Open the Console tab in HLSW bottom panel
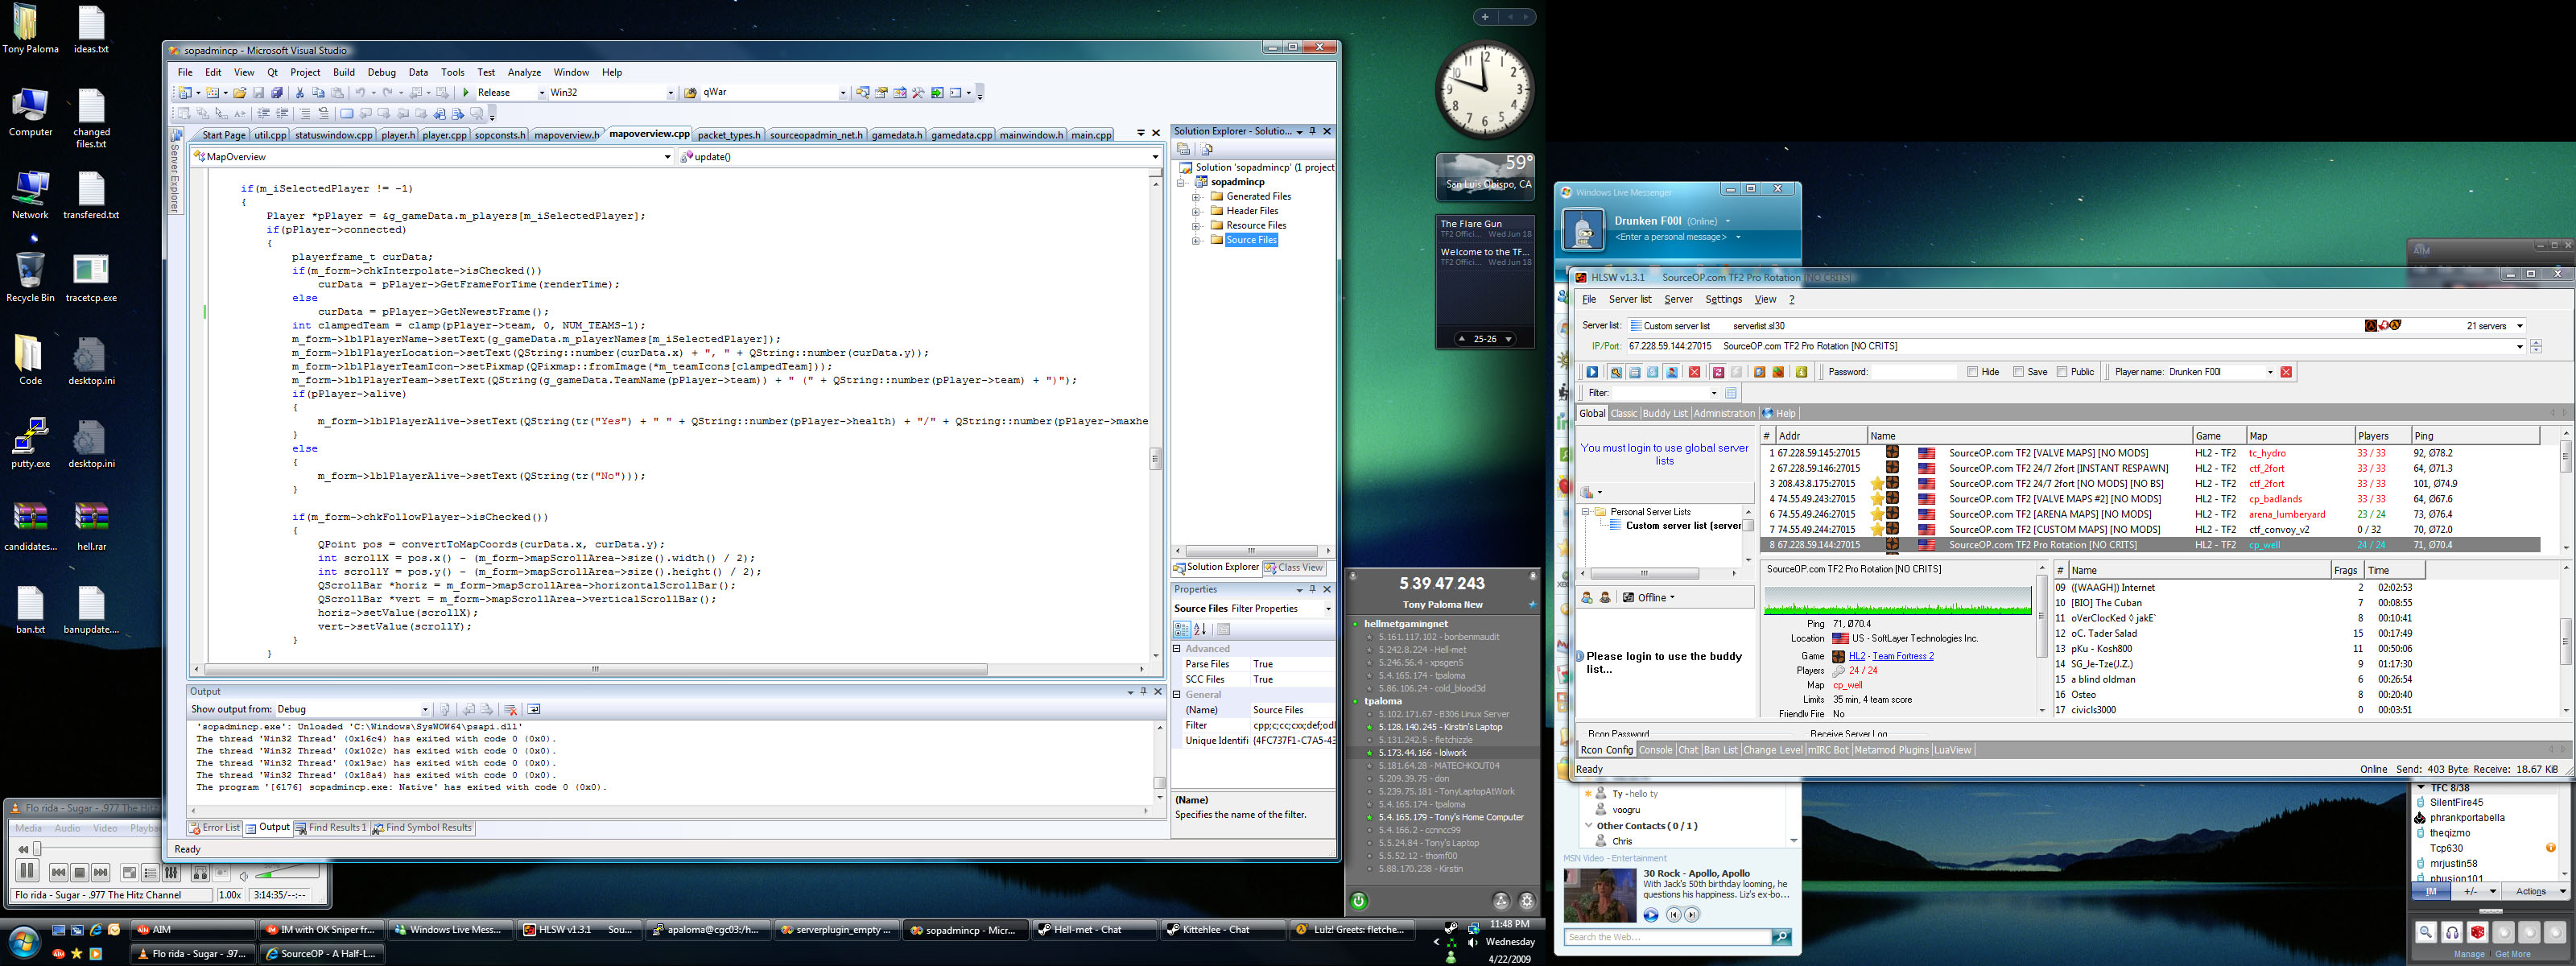Screen dimensions: 2576x966 [1655, 750]
